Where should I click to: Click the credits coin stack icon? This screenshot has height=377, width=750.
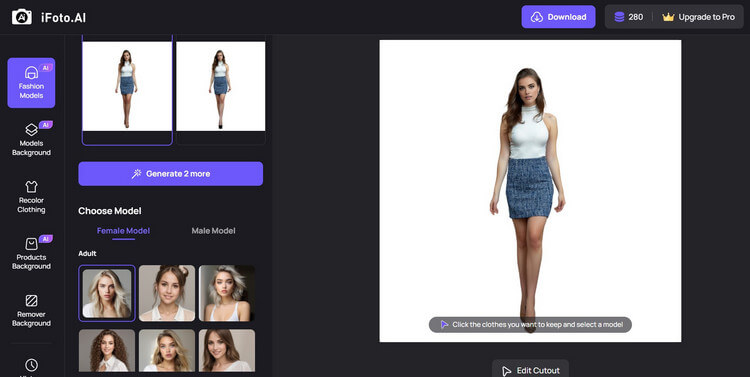619,17
